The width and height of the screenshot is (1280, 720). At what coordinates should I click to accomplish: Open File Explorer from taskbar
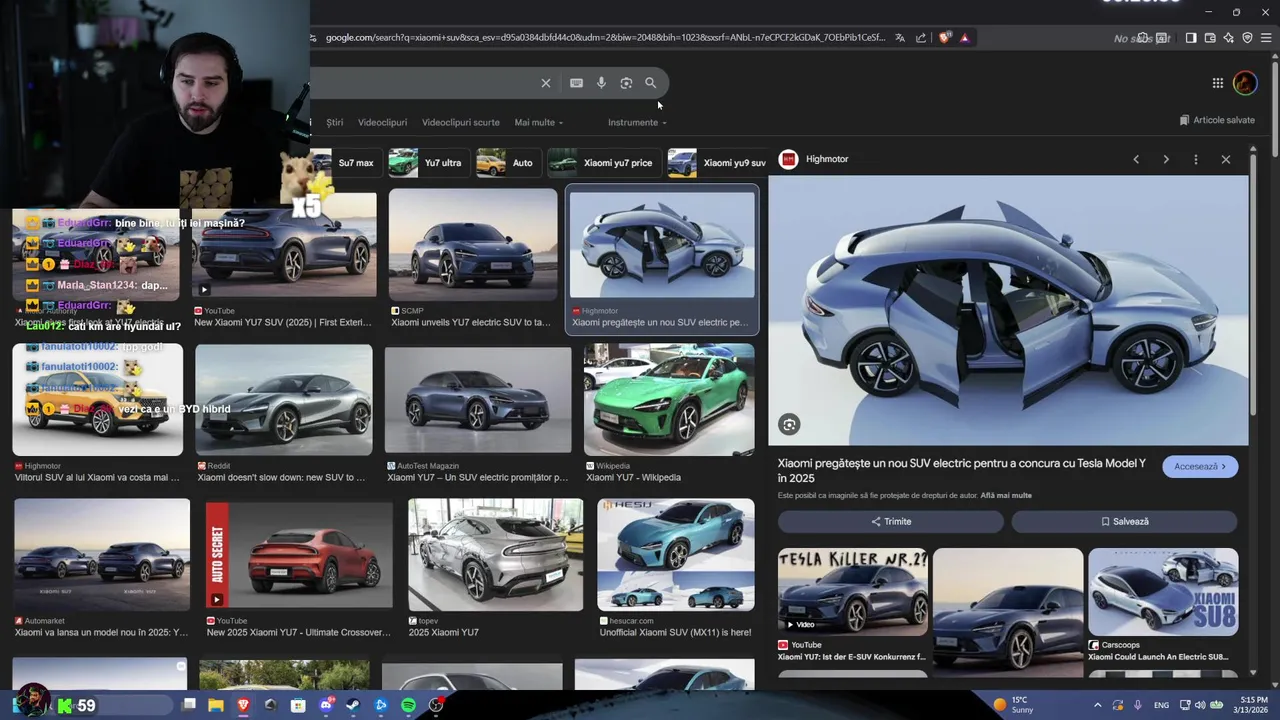[216, 706]
